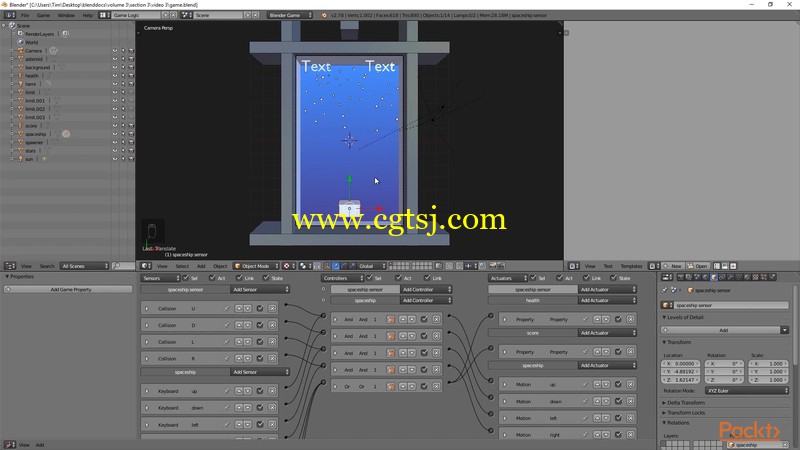Image resolution: width=800 pixels, height=450 pixels.
Task: Toggle Link checkbox in Controllers header
Action: (427, 278)
